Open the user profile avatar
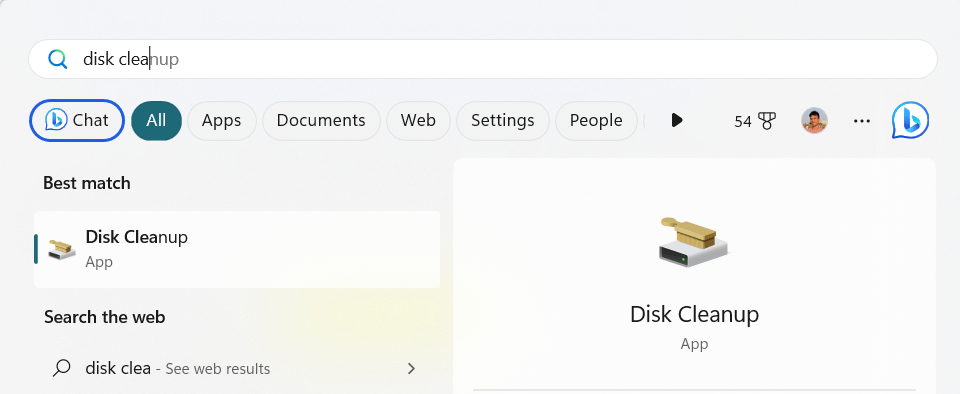 click(814, 121)
